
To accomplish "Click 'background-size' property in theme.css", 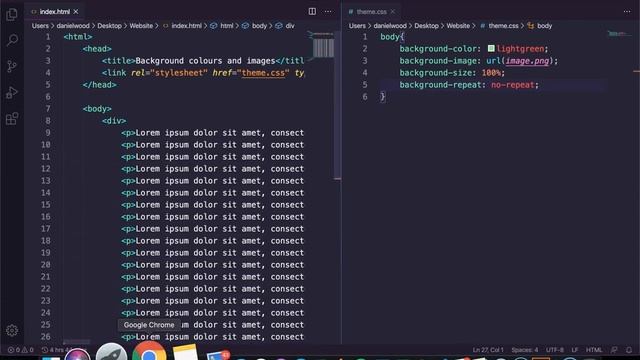I will (x=436, y=73).
